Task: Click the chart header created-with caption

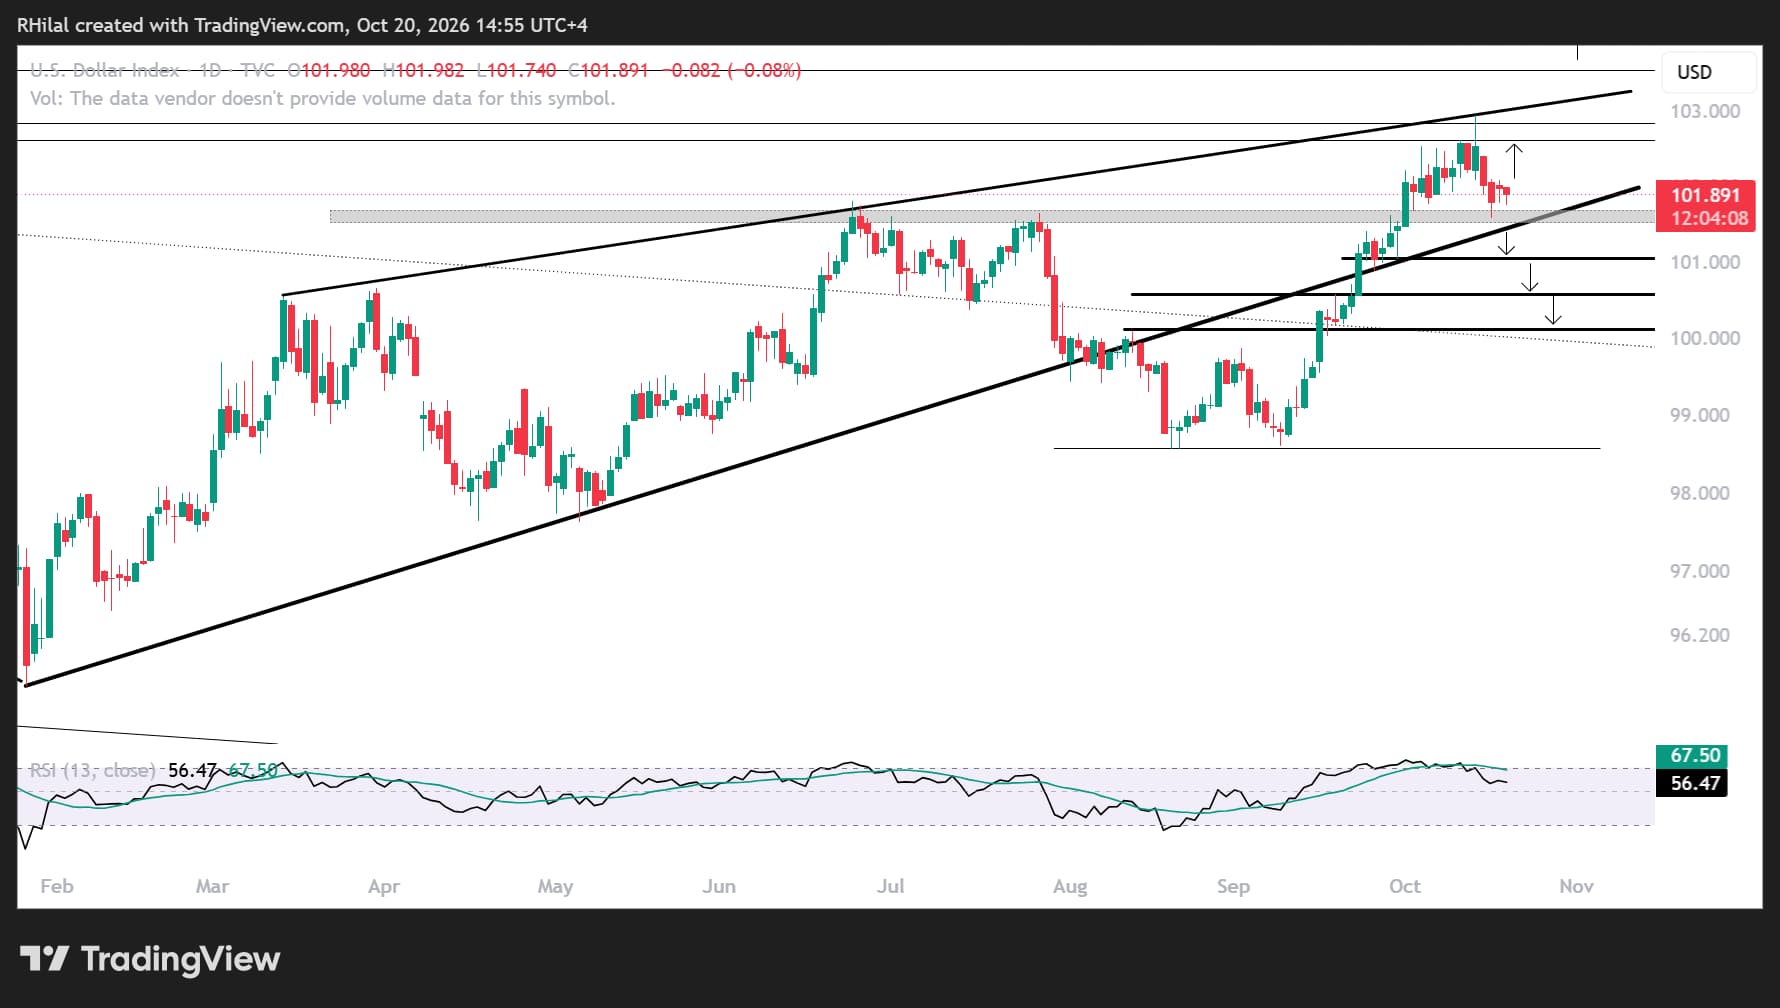Action: 302,25
